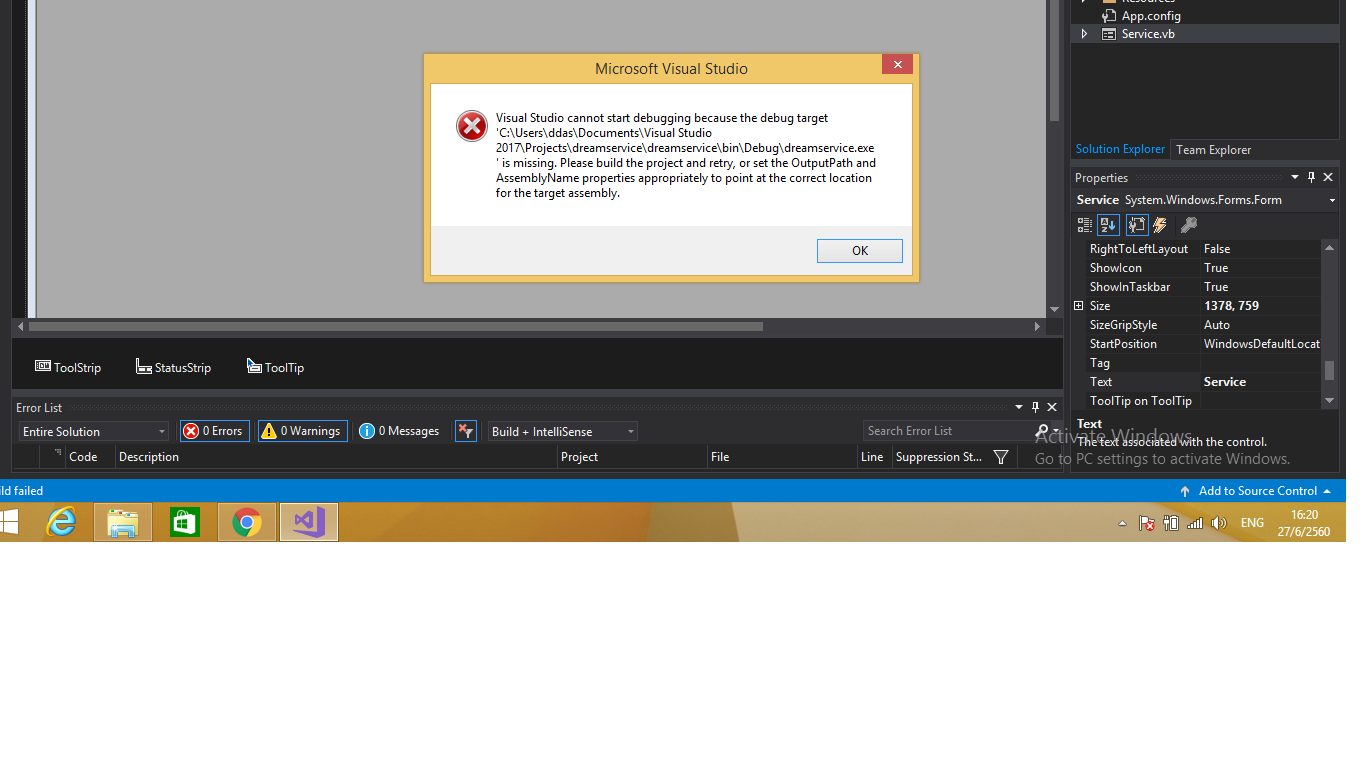Open Error List window position menu arrow
The width and height of the screenshot is (1366, 768).
coord(1019,407)
